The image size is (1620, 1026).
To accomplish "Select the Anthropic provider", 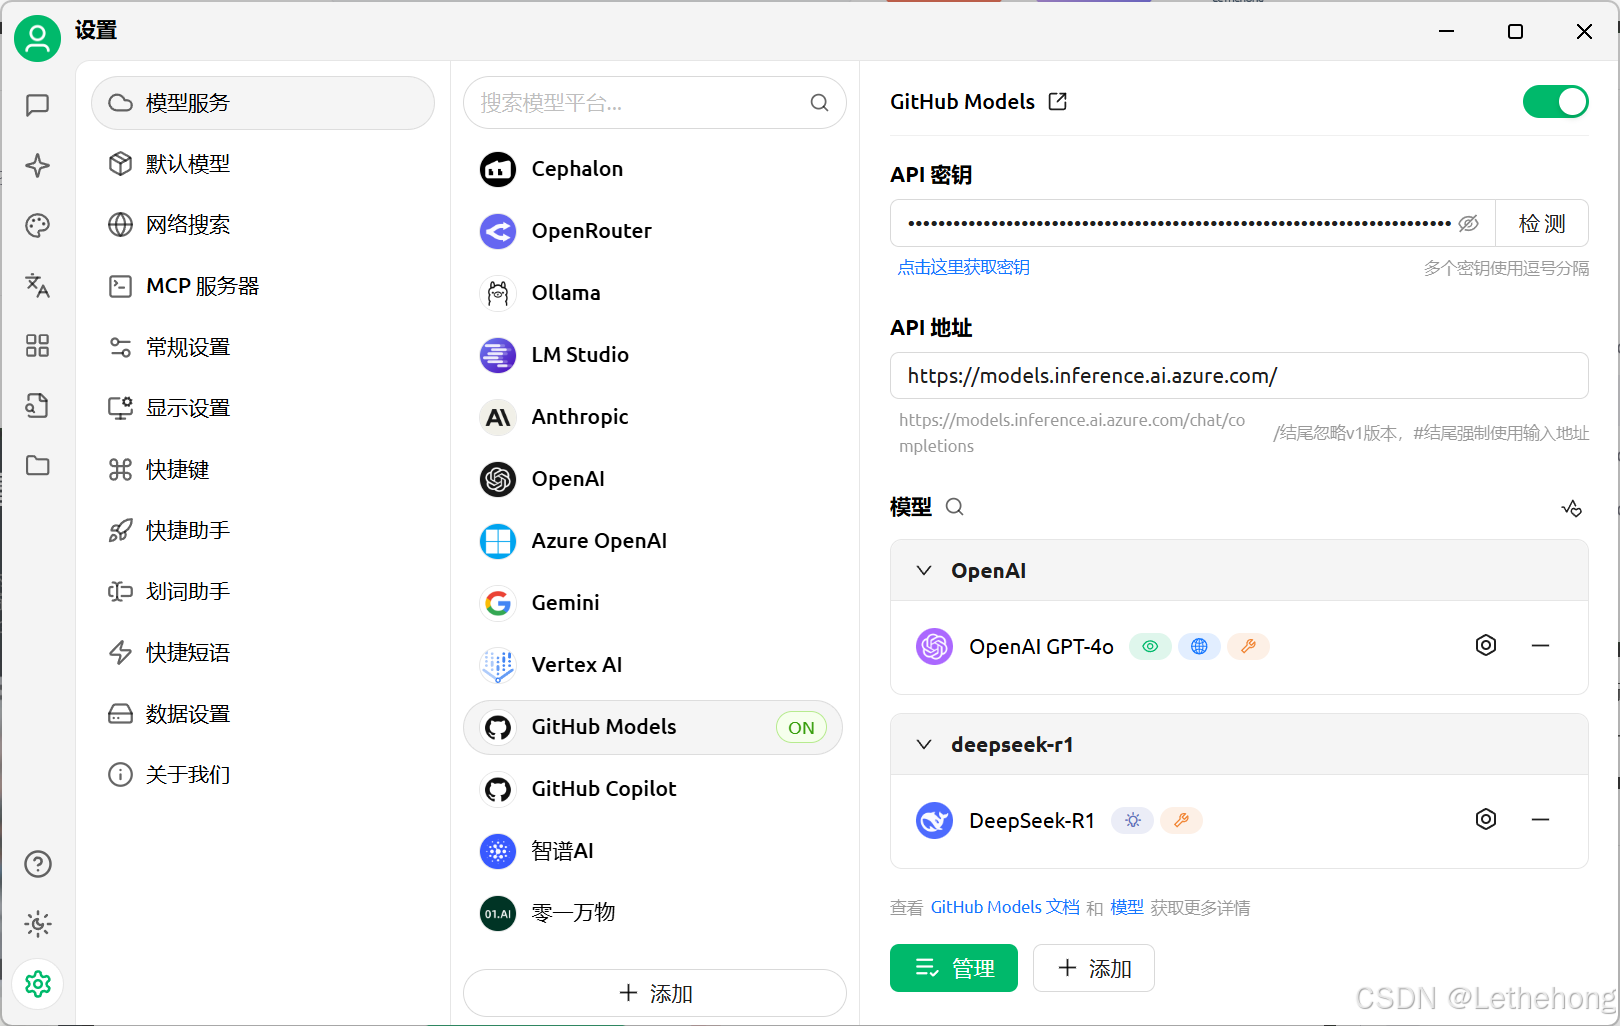I will (x=653, y=417).
